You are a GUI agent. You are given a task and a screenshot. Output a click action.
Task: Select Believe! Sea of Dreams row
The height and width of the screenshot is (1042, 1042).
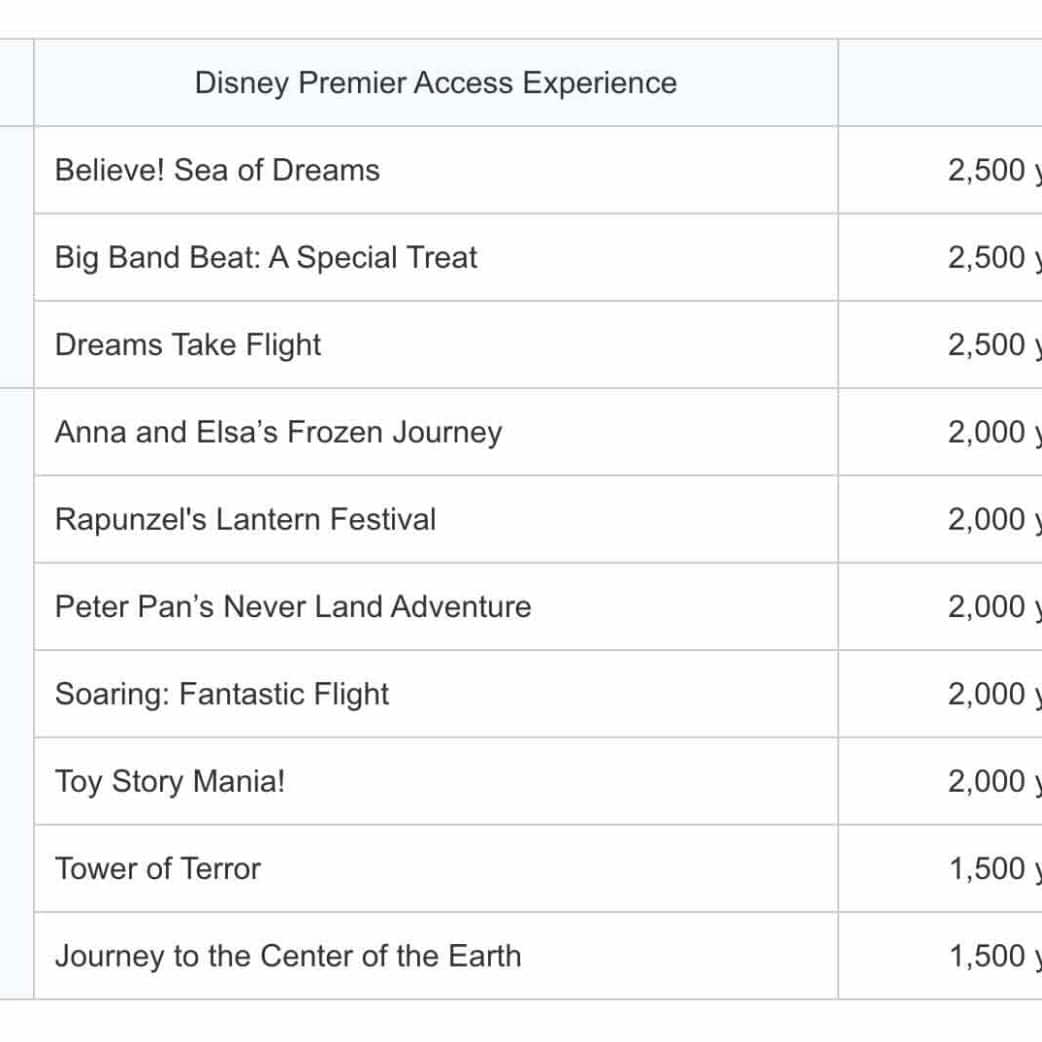217,170
